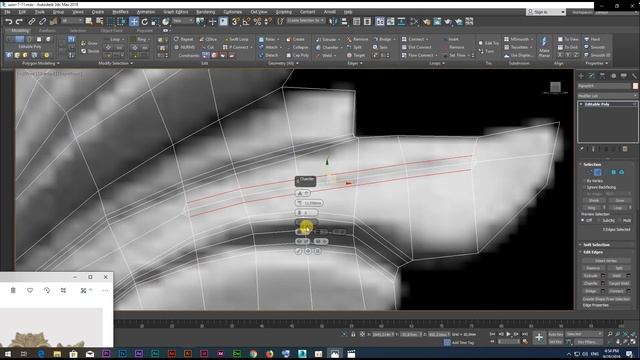Screen dimensions: 640x360
Task: Toggle the Angle Snap icon
Action: click(247, 22)
